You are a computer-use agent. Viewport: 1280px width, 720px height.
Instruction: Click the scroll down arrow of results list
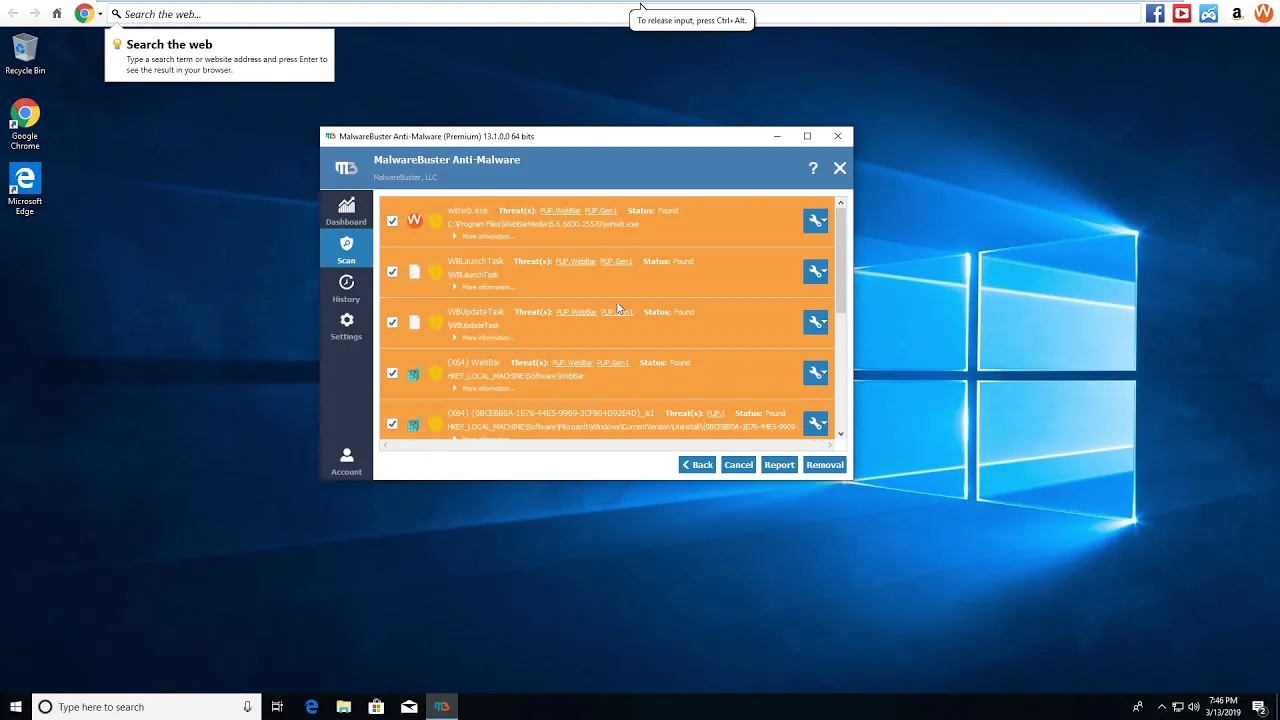(x=841, y=434)
